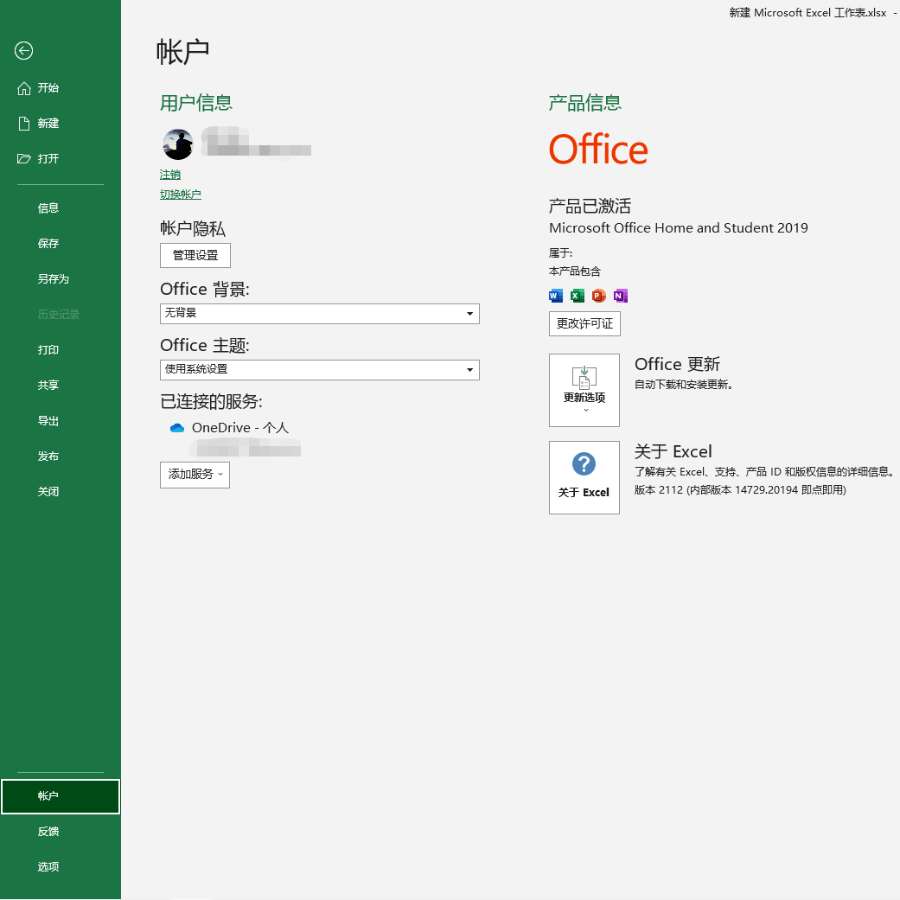Expand the Office 主题 dropdown

click(x=320, y=370)
